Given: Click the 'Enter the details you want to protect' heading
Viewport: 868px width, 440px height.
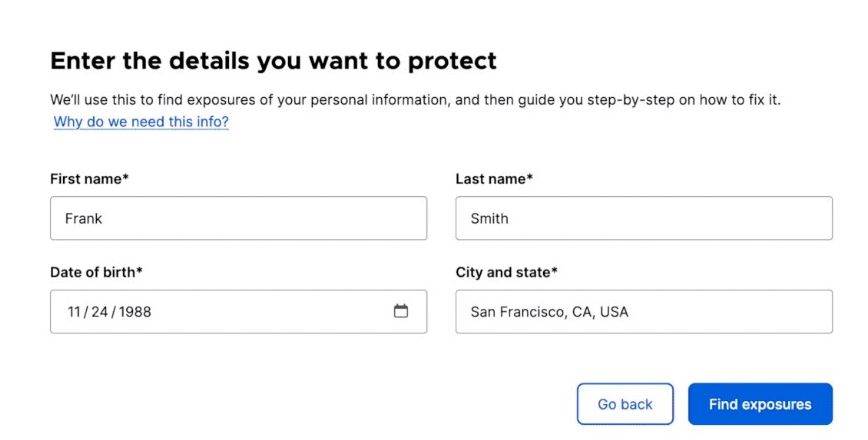Looking at the screenshot, I should pos(273,61).
